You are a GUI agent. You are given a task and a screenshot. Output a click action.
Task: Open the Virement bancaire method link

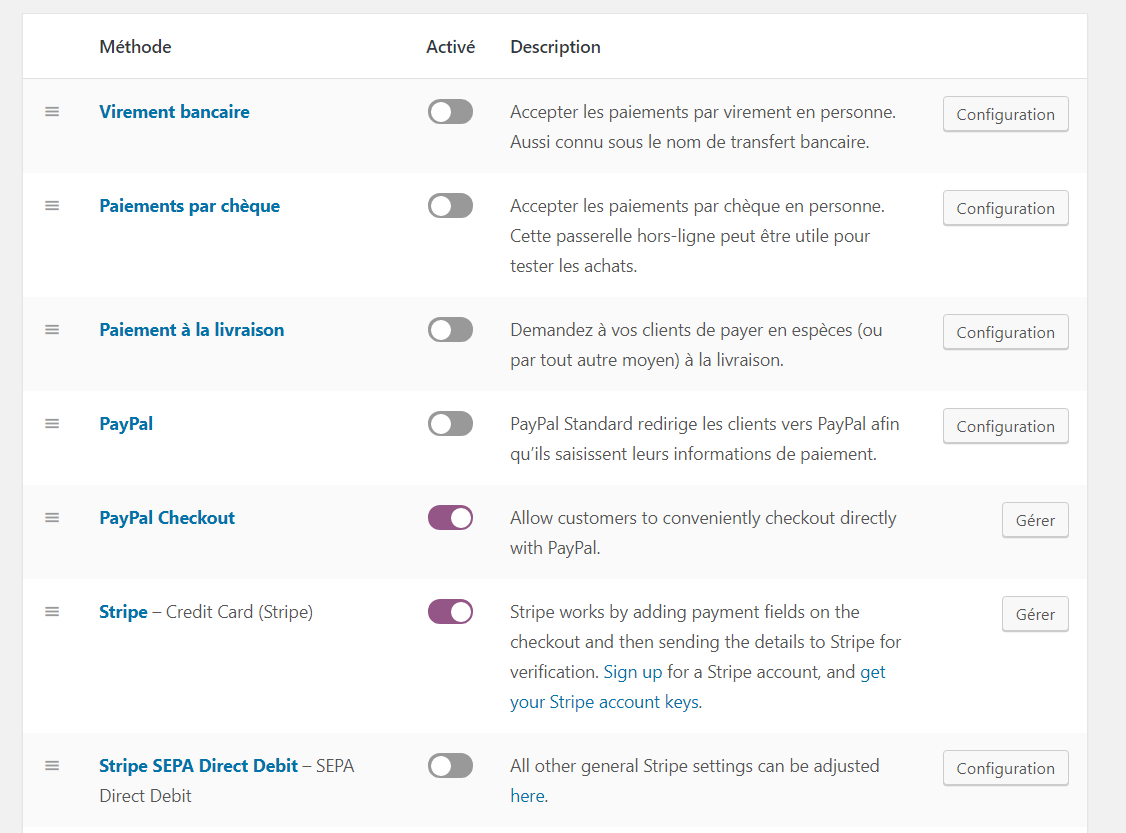pyautogui.click(x=175, y=112)
